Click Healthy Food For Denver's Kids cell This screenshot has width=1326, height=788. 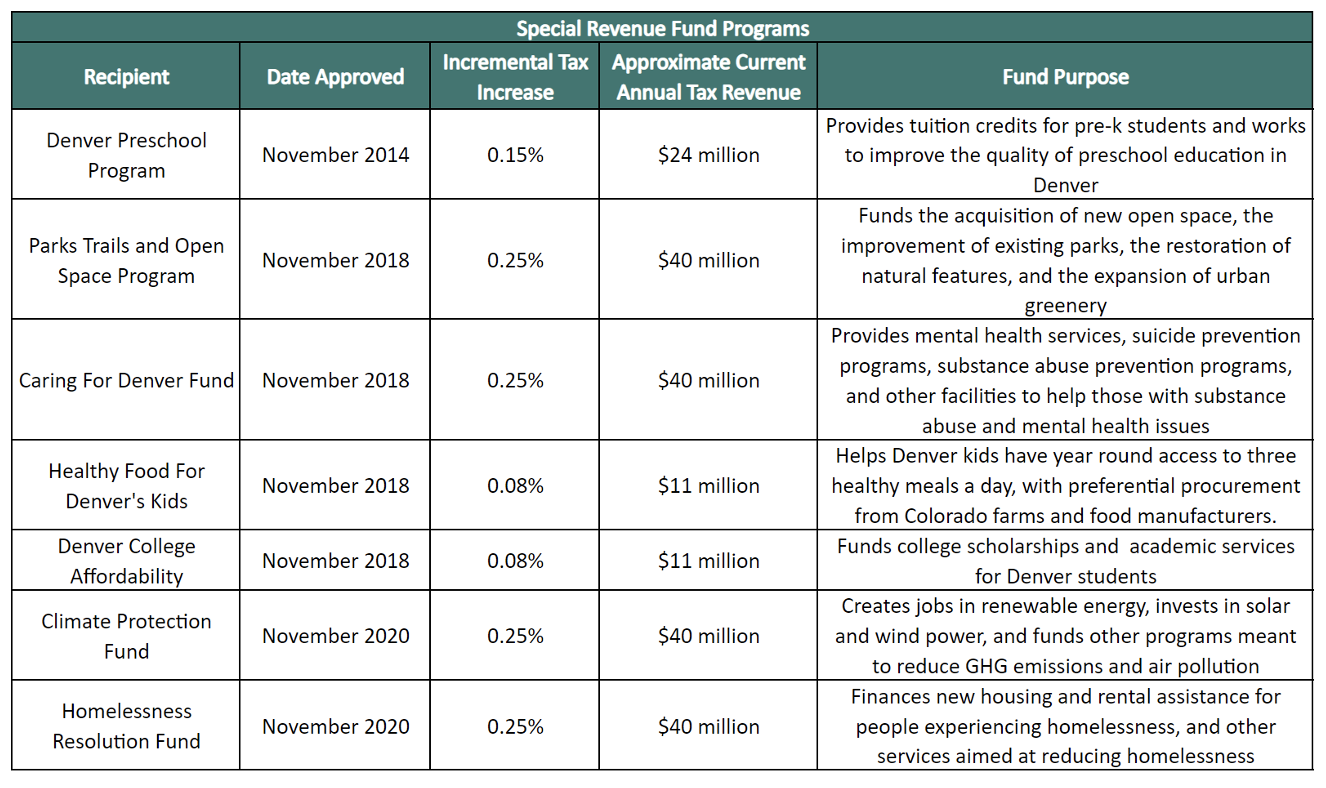(x=126, y=486)
